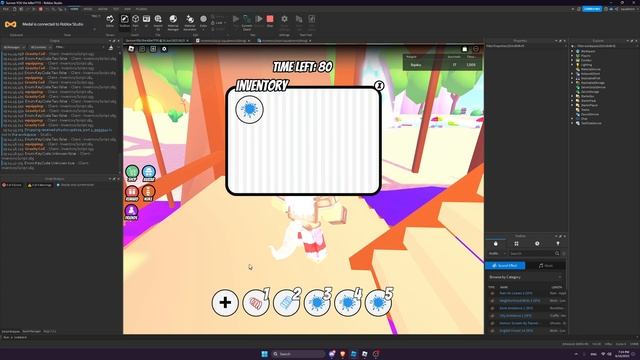640x360 pixels.
Task: Open the Audio category dropdown in Toolbox
Action: pos(496,253)
